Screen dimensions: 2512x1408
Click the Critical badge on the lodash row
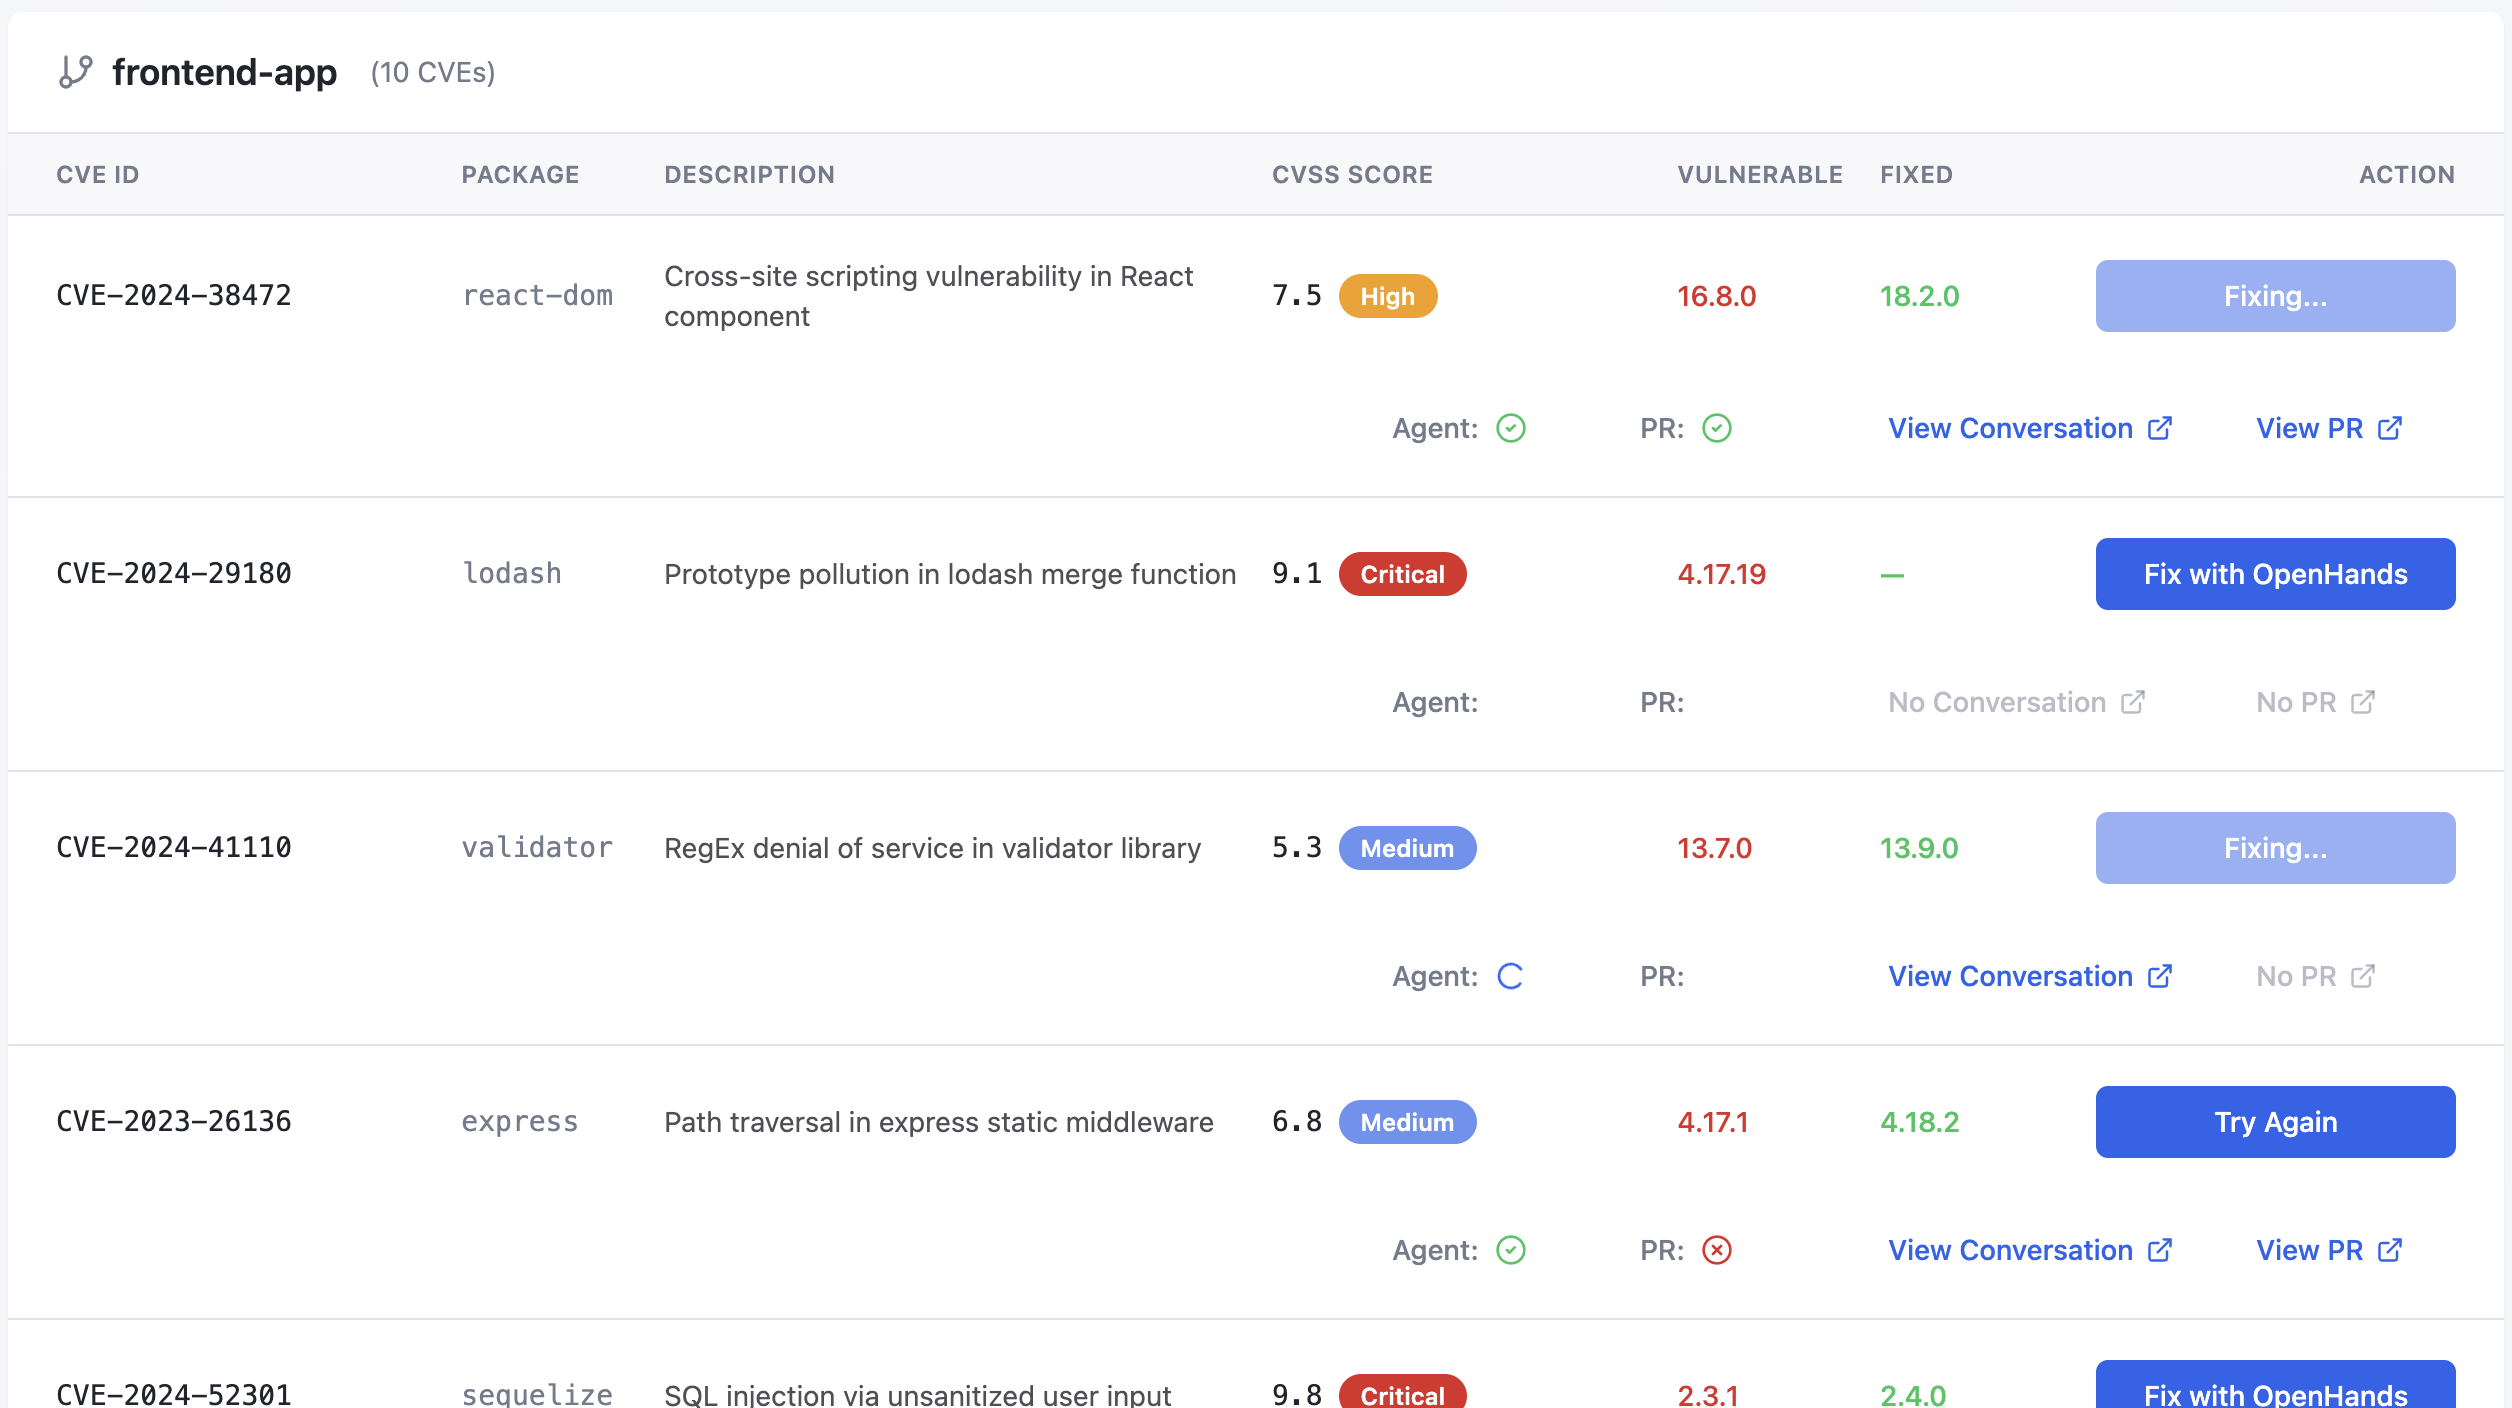coord(1402,574)
